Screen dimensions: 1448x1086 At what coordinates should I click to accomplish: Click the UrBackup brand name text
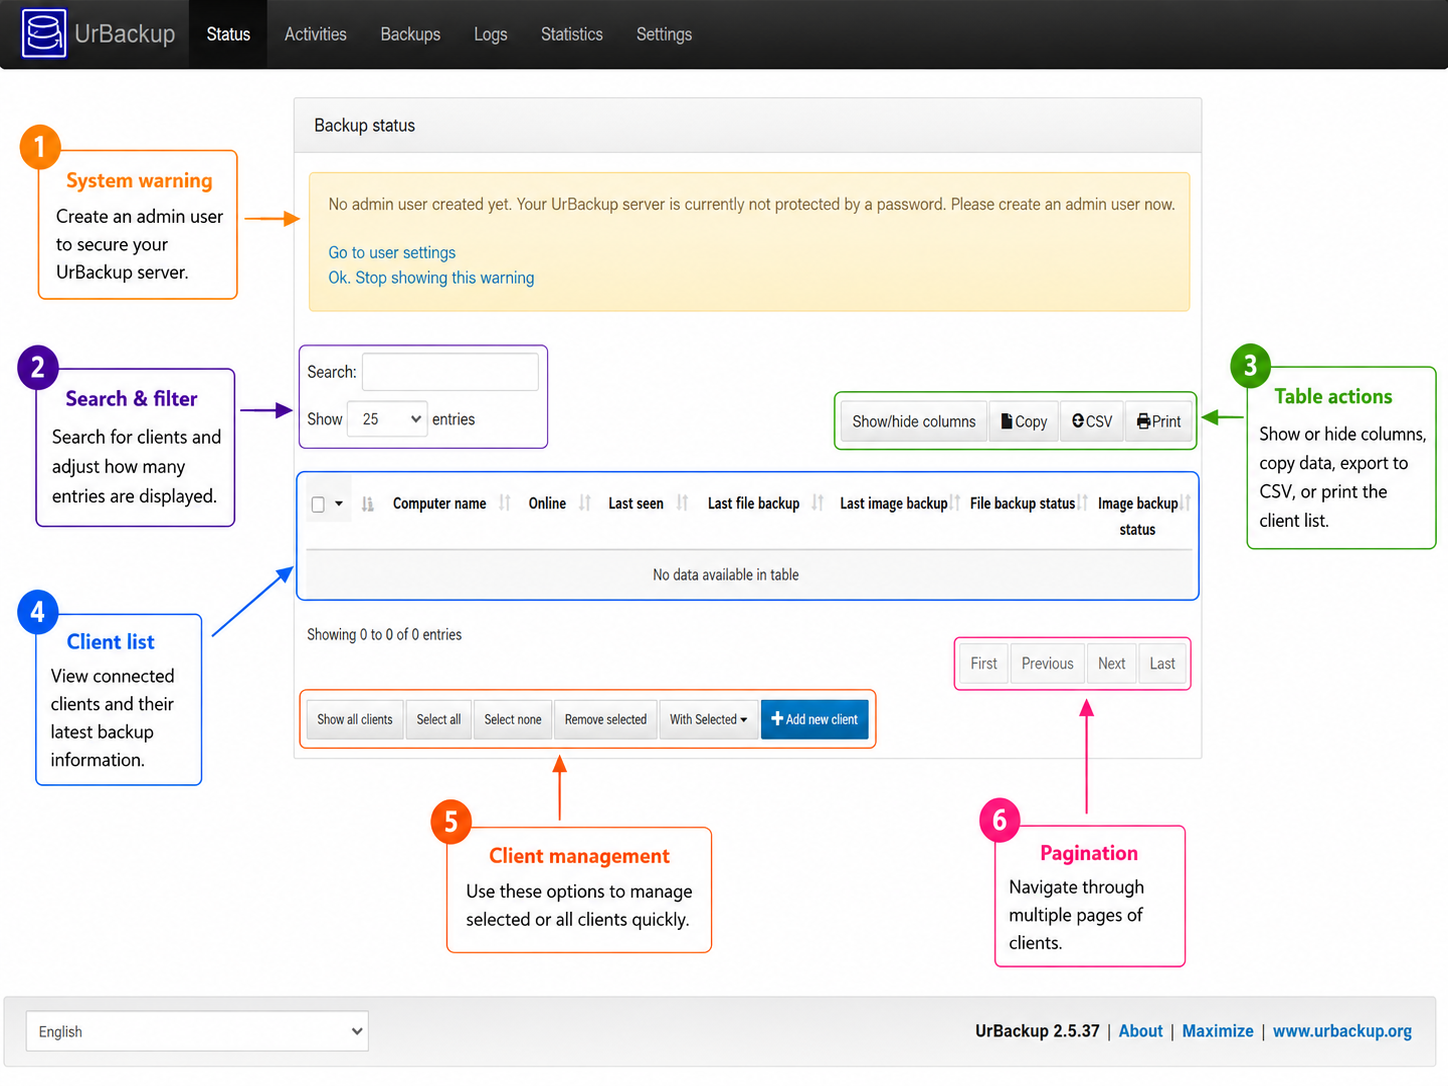coord(125,34)
